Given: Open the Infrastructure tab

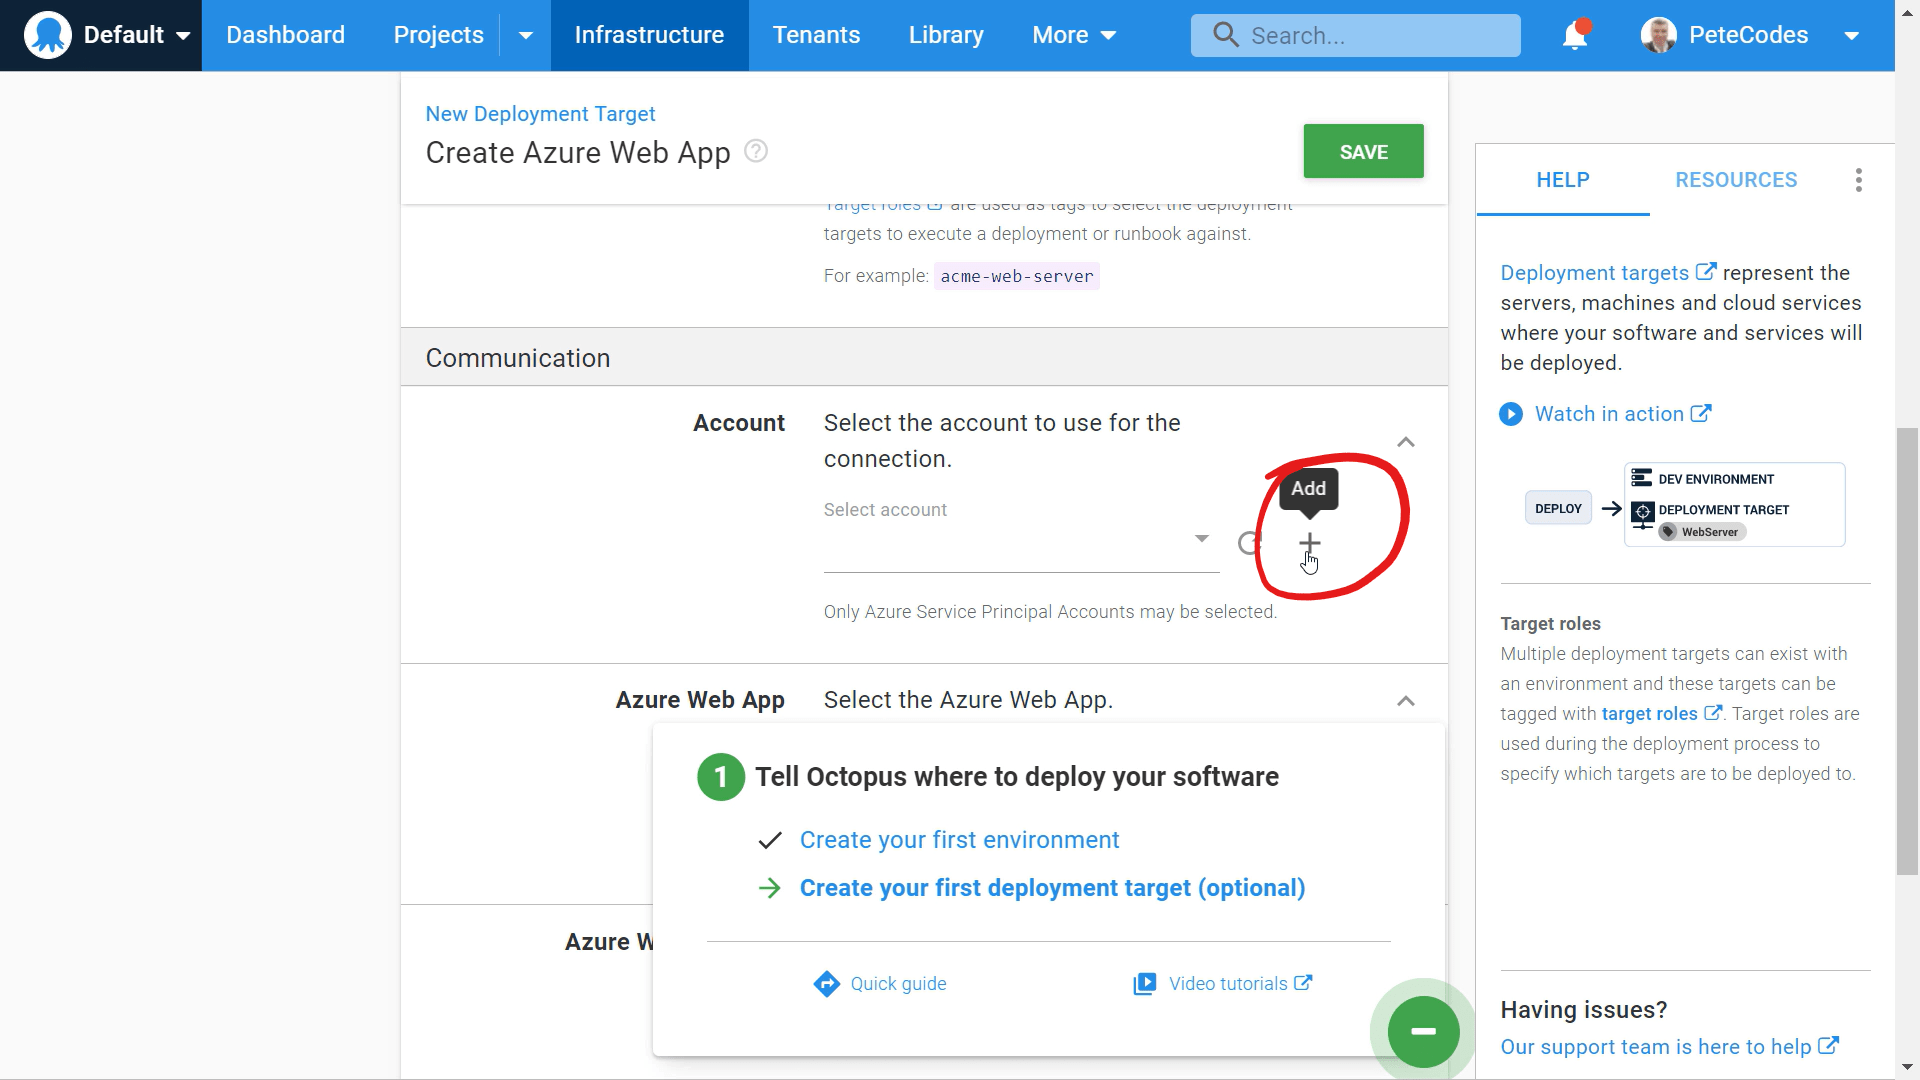Looking at the screenshot, I should (x=649, y=35).
